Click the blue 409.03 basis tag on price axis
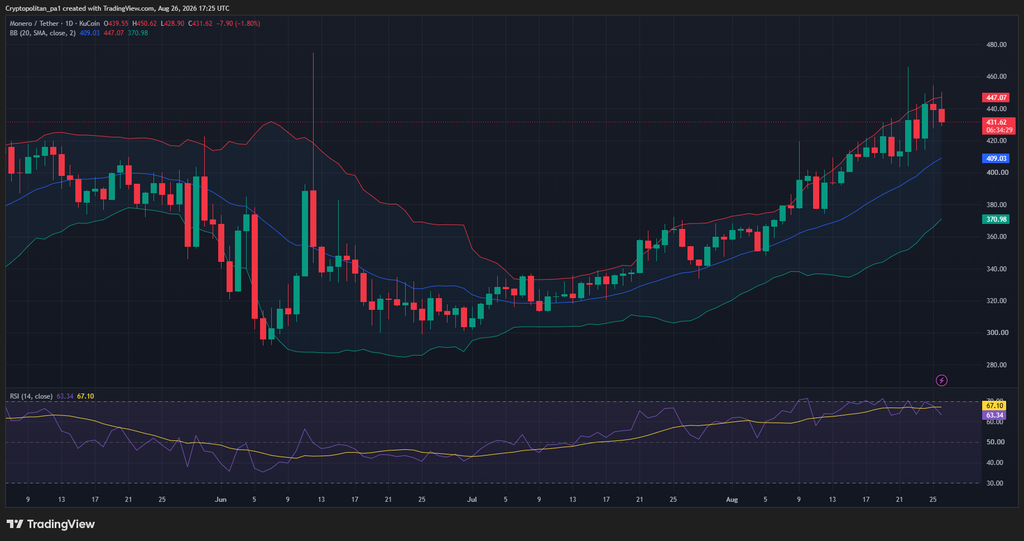 pos(996,158)
